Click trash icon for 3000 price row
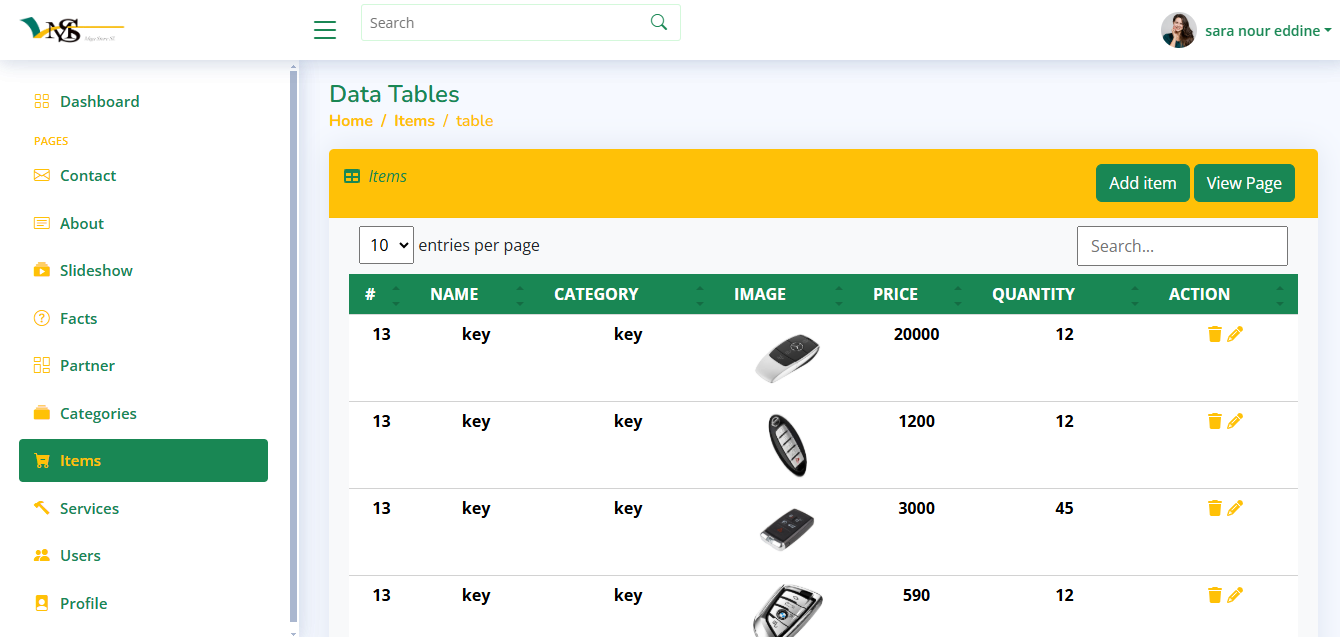1340x637 pixels. coord(1215,508)
